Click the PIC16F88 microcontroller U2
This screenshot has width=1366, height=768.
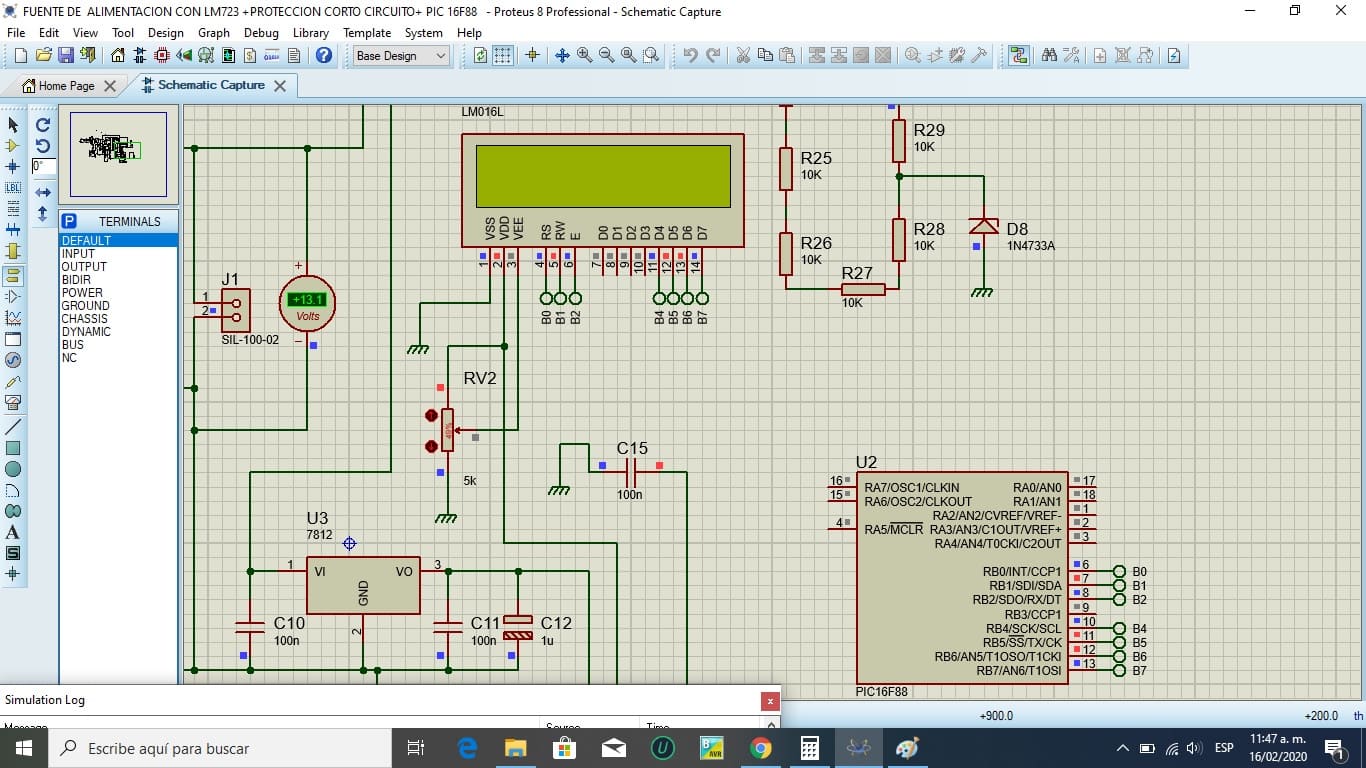[962, 578]
